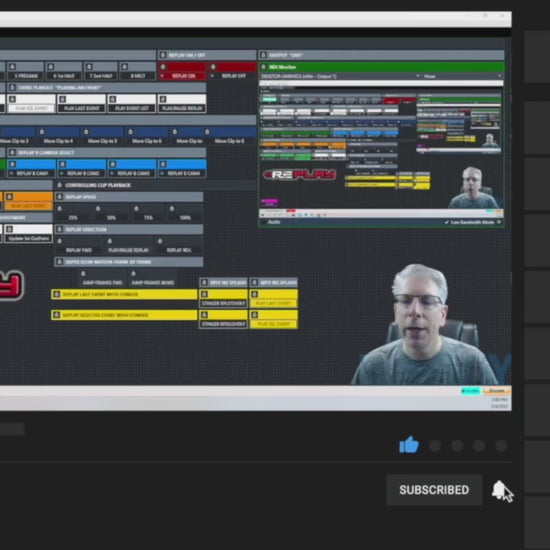This screenshot has height=550, width=550.
Task: Click the blue thumbs-up like icon
Action: tap(409, 445)
